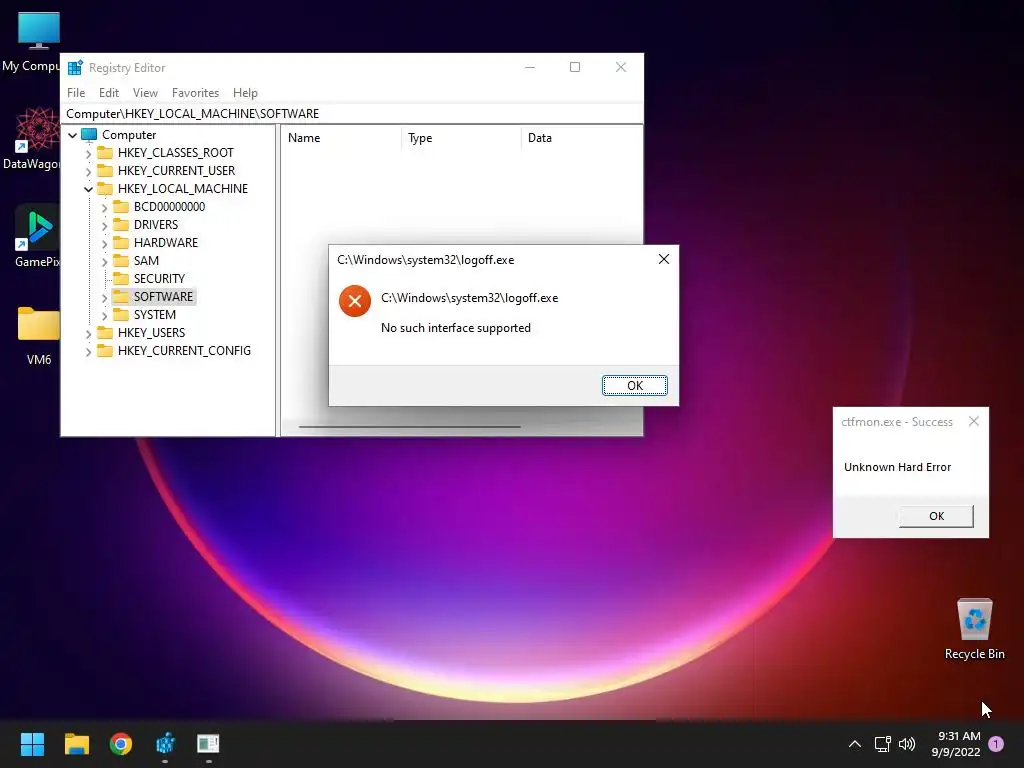Viewport: 1024px width, 768px height.
Task: Click the Type column header
Action: (461, 138)
